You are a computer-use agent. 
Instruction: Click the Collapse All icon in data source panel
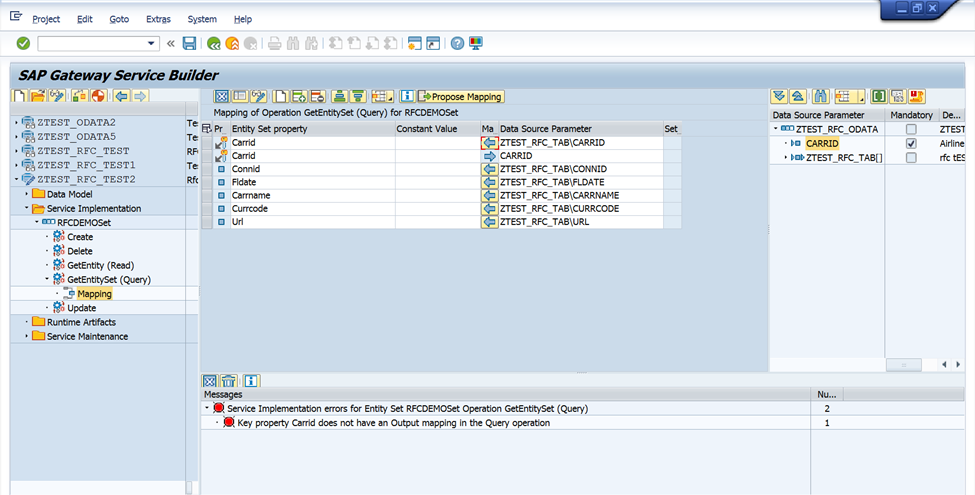point(798,96)
